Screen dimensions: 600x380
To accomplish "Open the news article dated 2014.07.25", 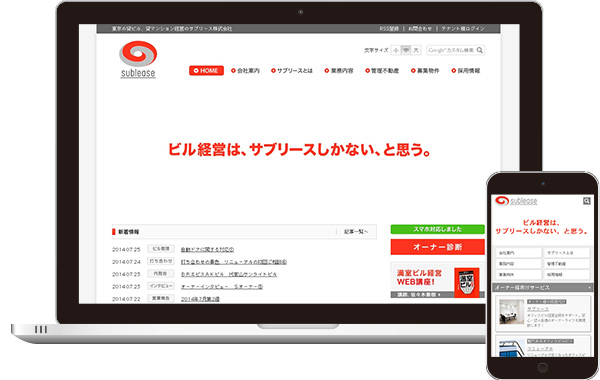I will pyautogui.click(x=207, y=250).
